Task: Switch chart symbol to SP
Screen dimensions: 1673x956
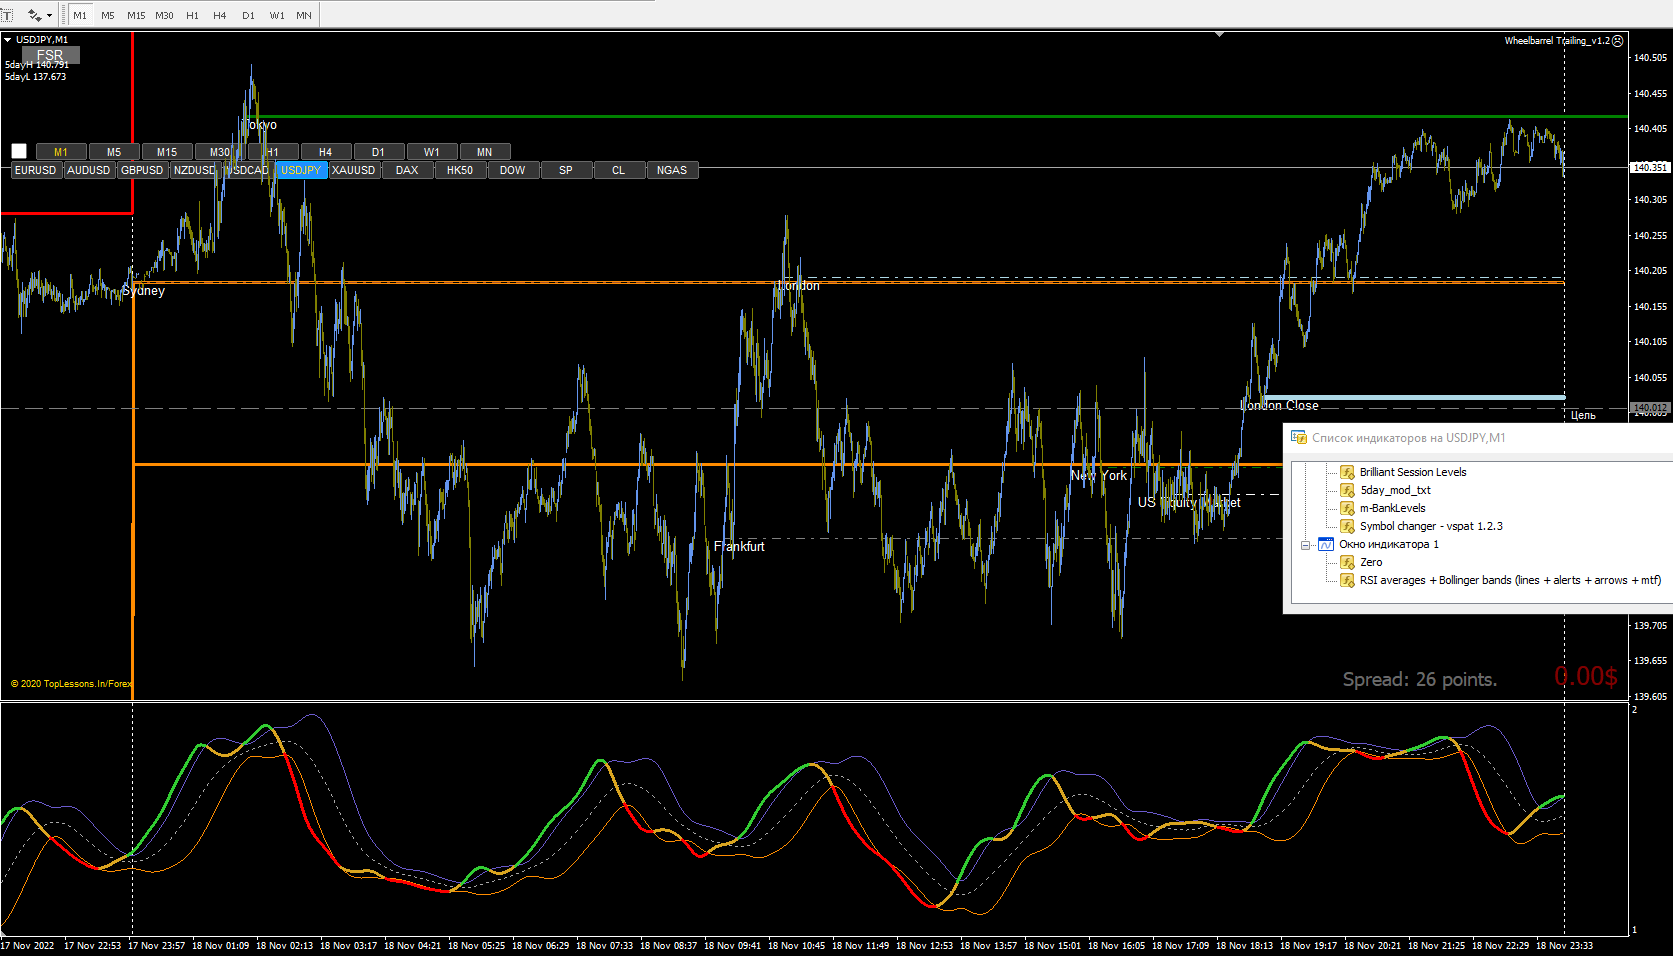Action: point(566,170)
